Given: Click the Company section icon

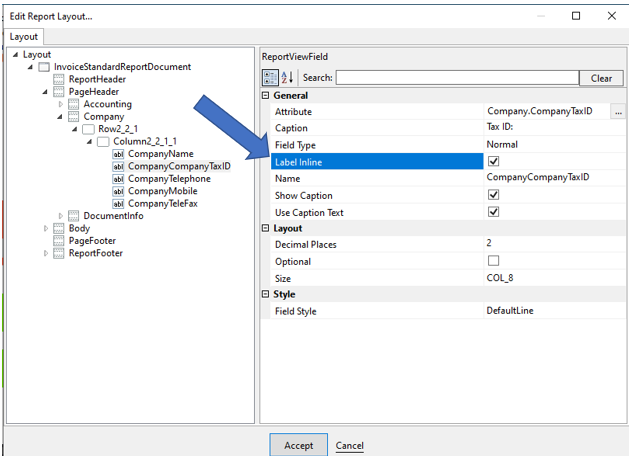Looking at the screenshot, I should point(74,117).
